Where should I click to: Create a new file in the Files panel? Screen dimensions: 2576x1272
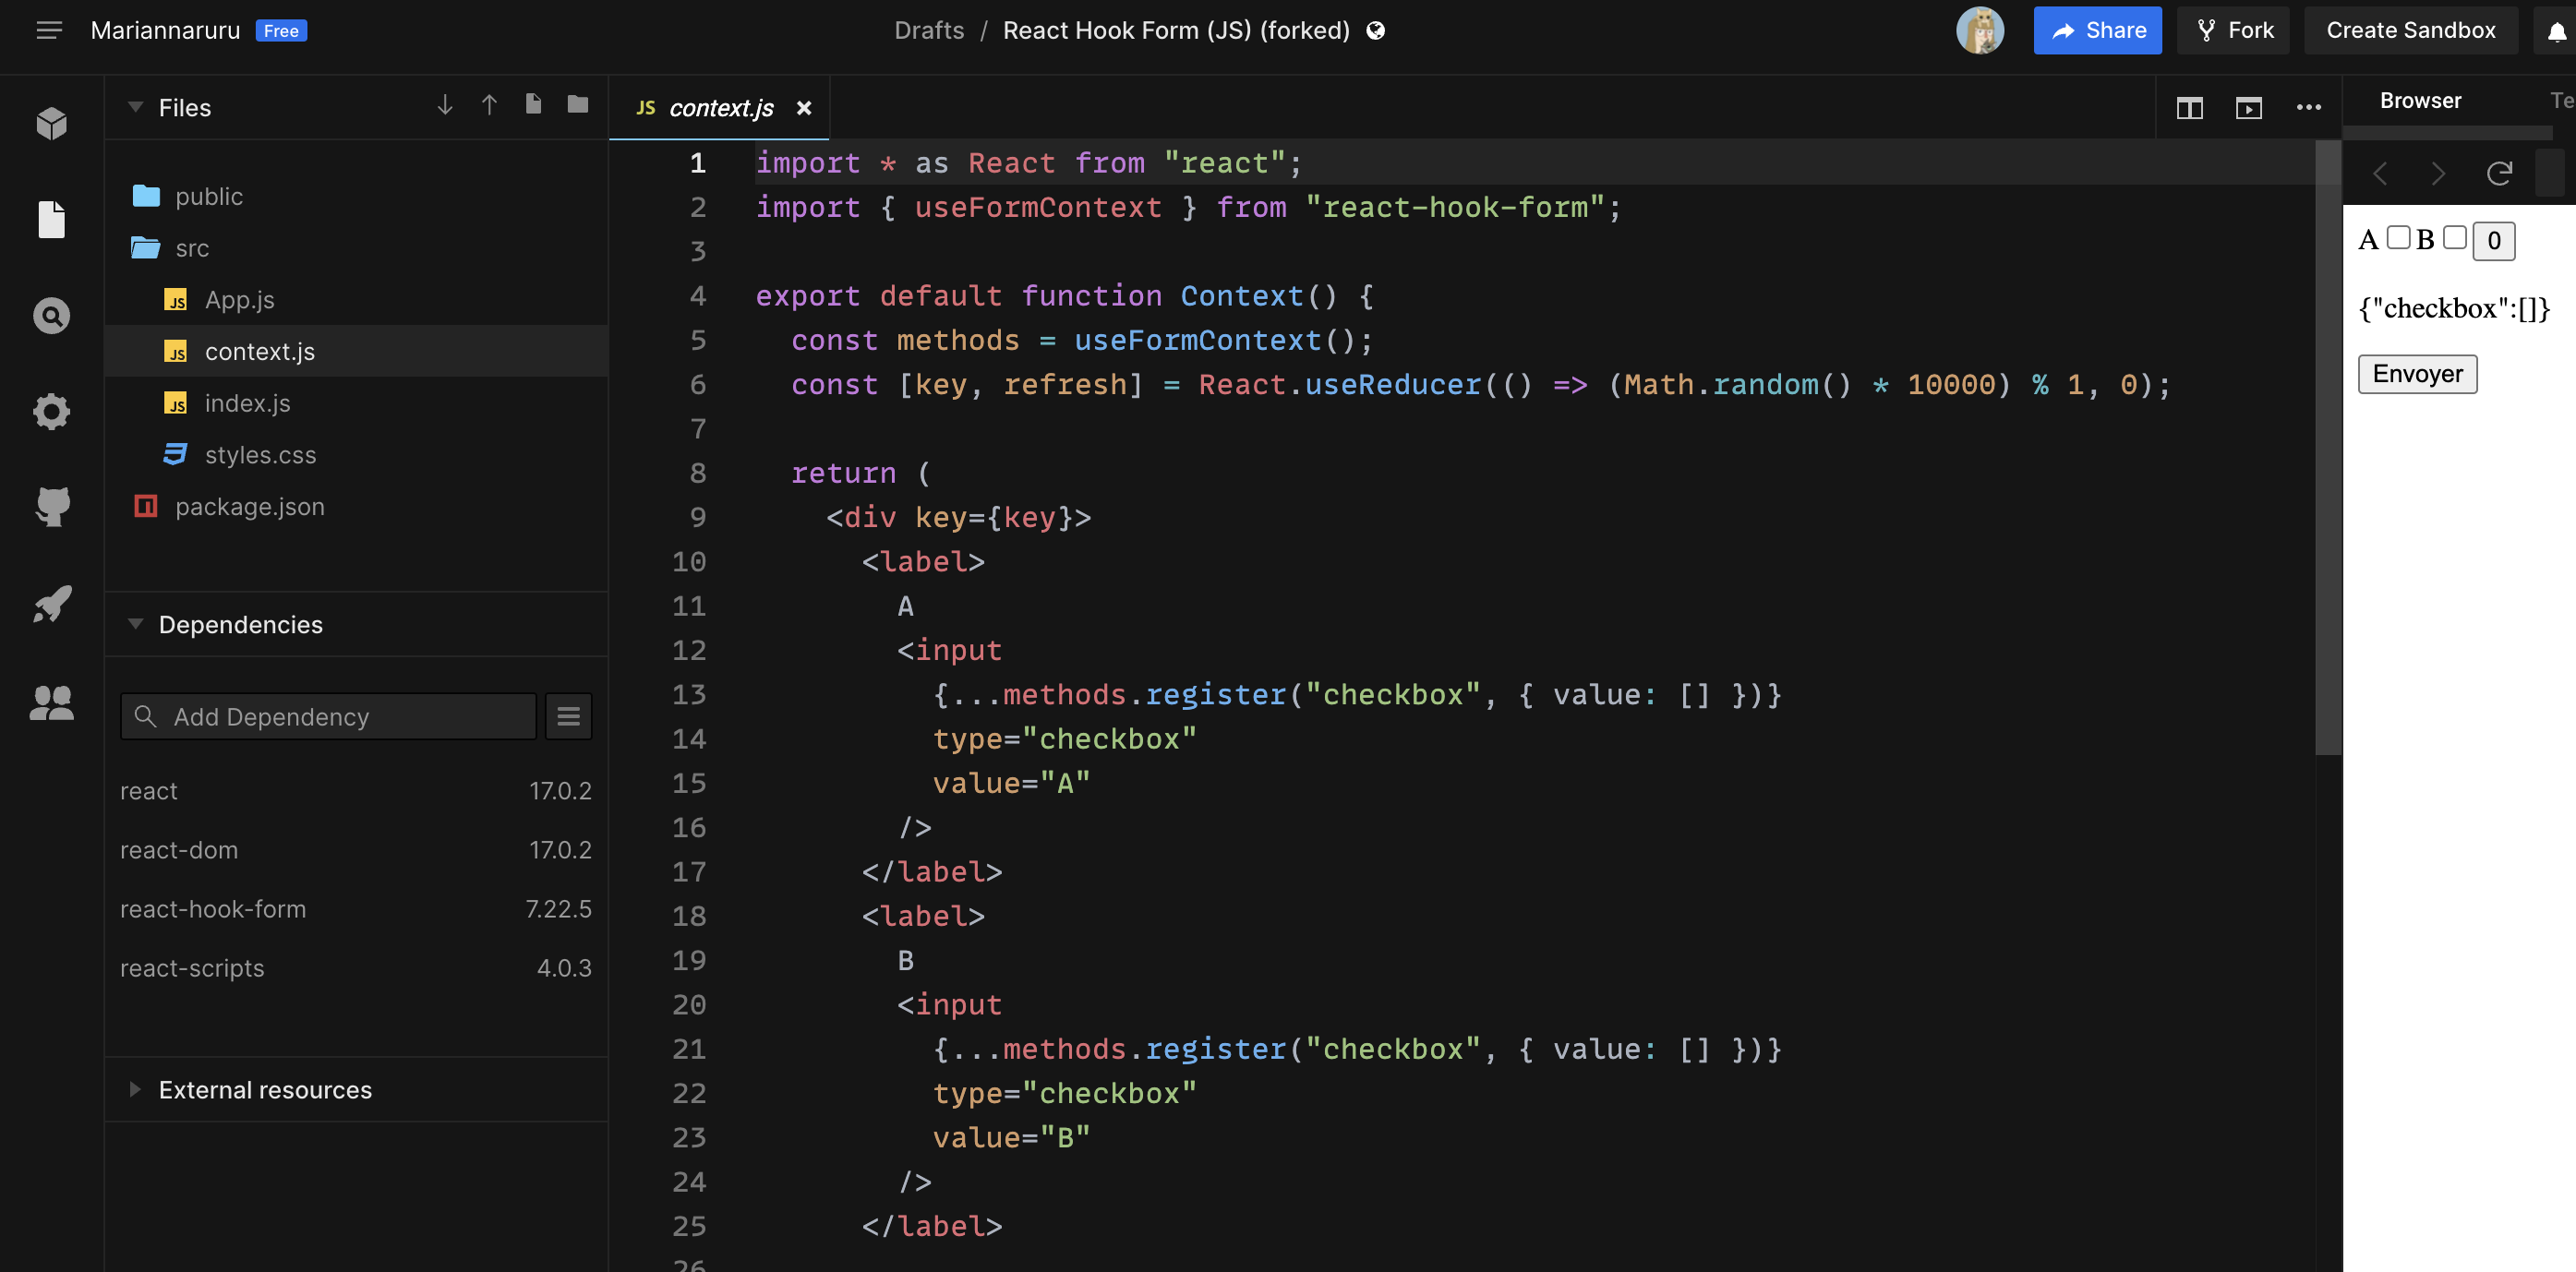pos(532,103)
